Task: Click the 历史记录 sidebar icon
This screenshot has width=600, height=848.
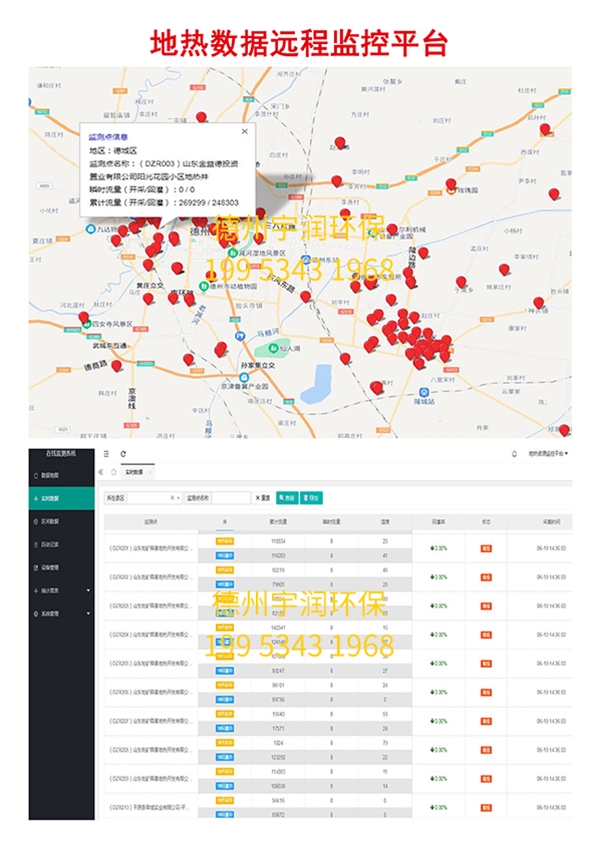Action: (x=35, y=545)
